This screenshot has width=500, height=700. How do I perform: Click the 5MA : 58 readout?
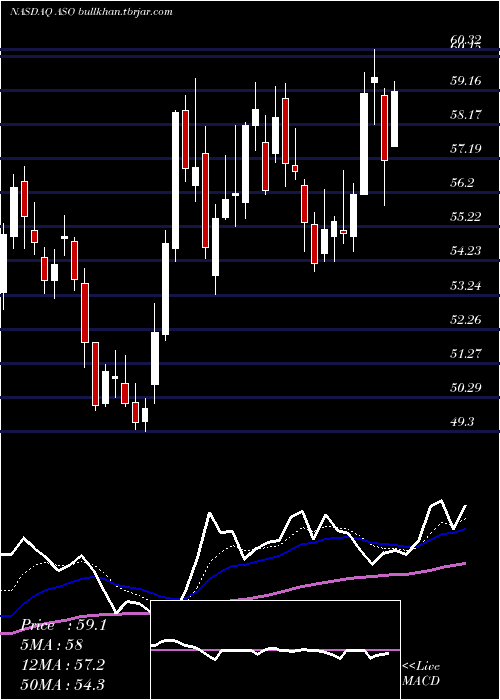coord(52,645)
